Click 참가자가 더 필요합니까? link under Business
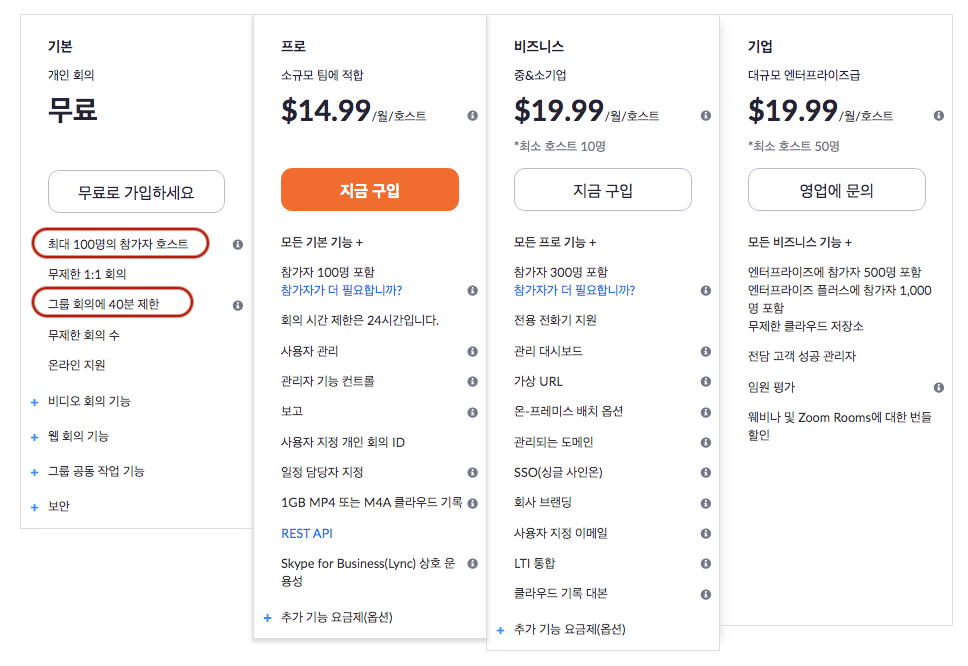The height and width of the screenshot is (666, 968). 574,291
